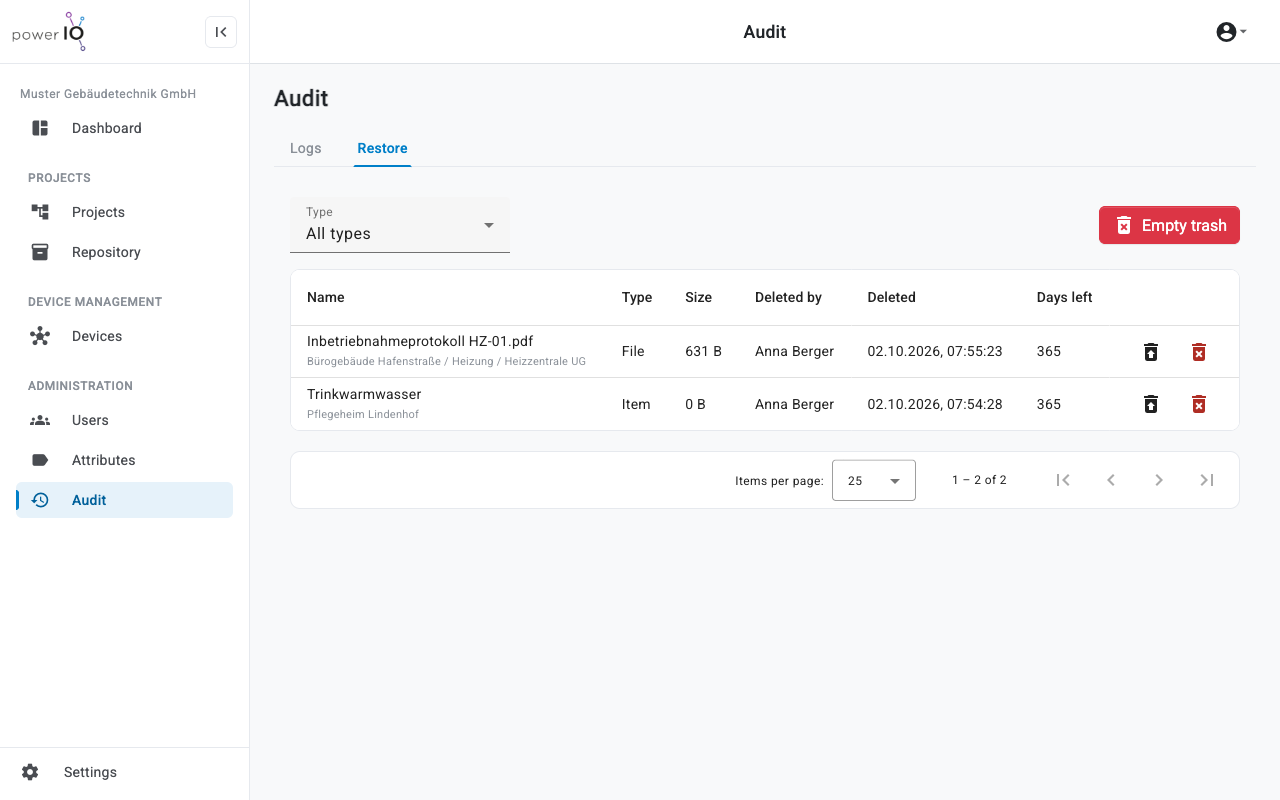The image size is (1280, 800).
Task: Switch to the Logs tab
Action: point(306,148)
